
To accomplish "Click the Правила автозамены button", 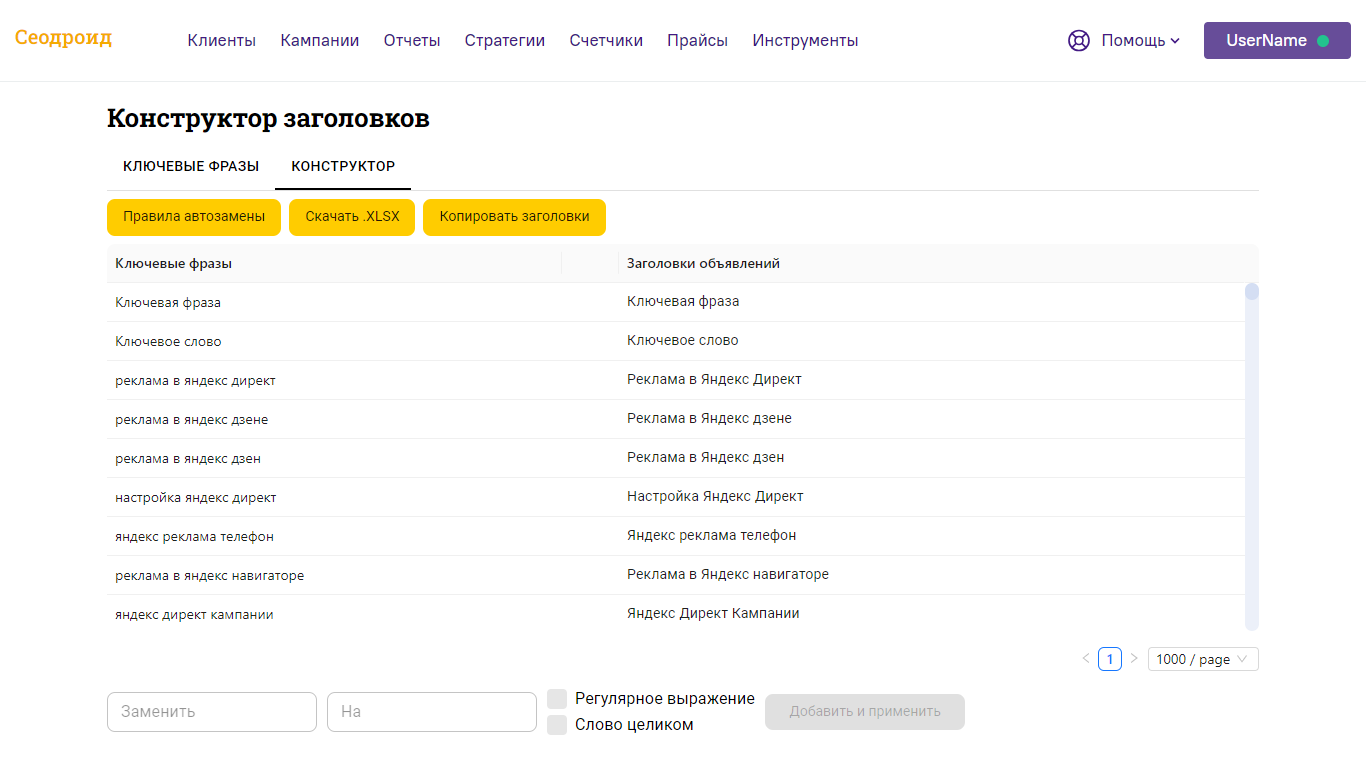I will pos(194,217).
